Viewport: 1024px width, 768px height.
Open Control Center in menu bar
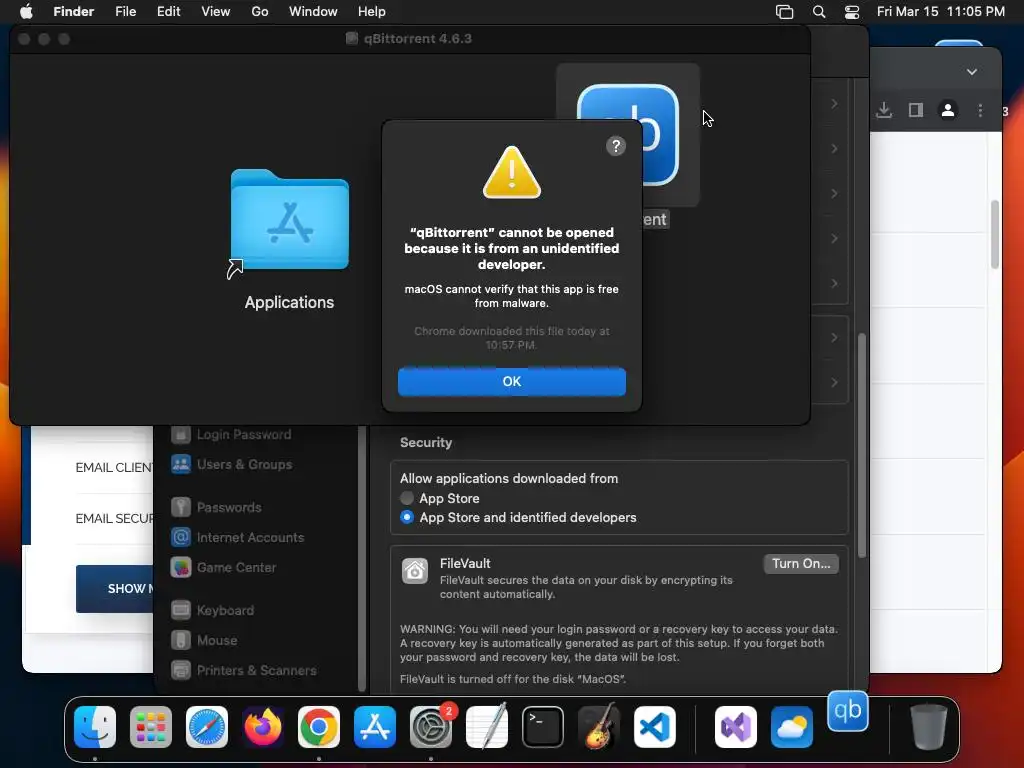pos(852,12)
